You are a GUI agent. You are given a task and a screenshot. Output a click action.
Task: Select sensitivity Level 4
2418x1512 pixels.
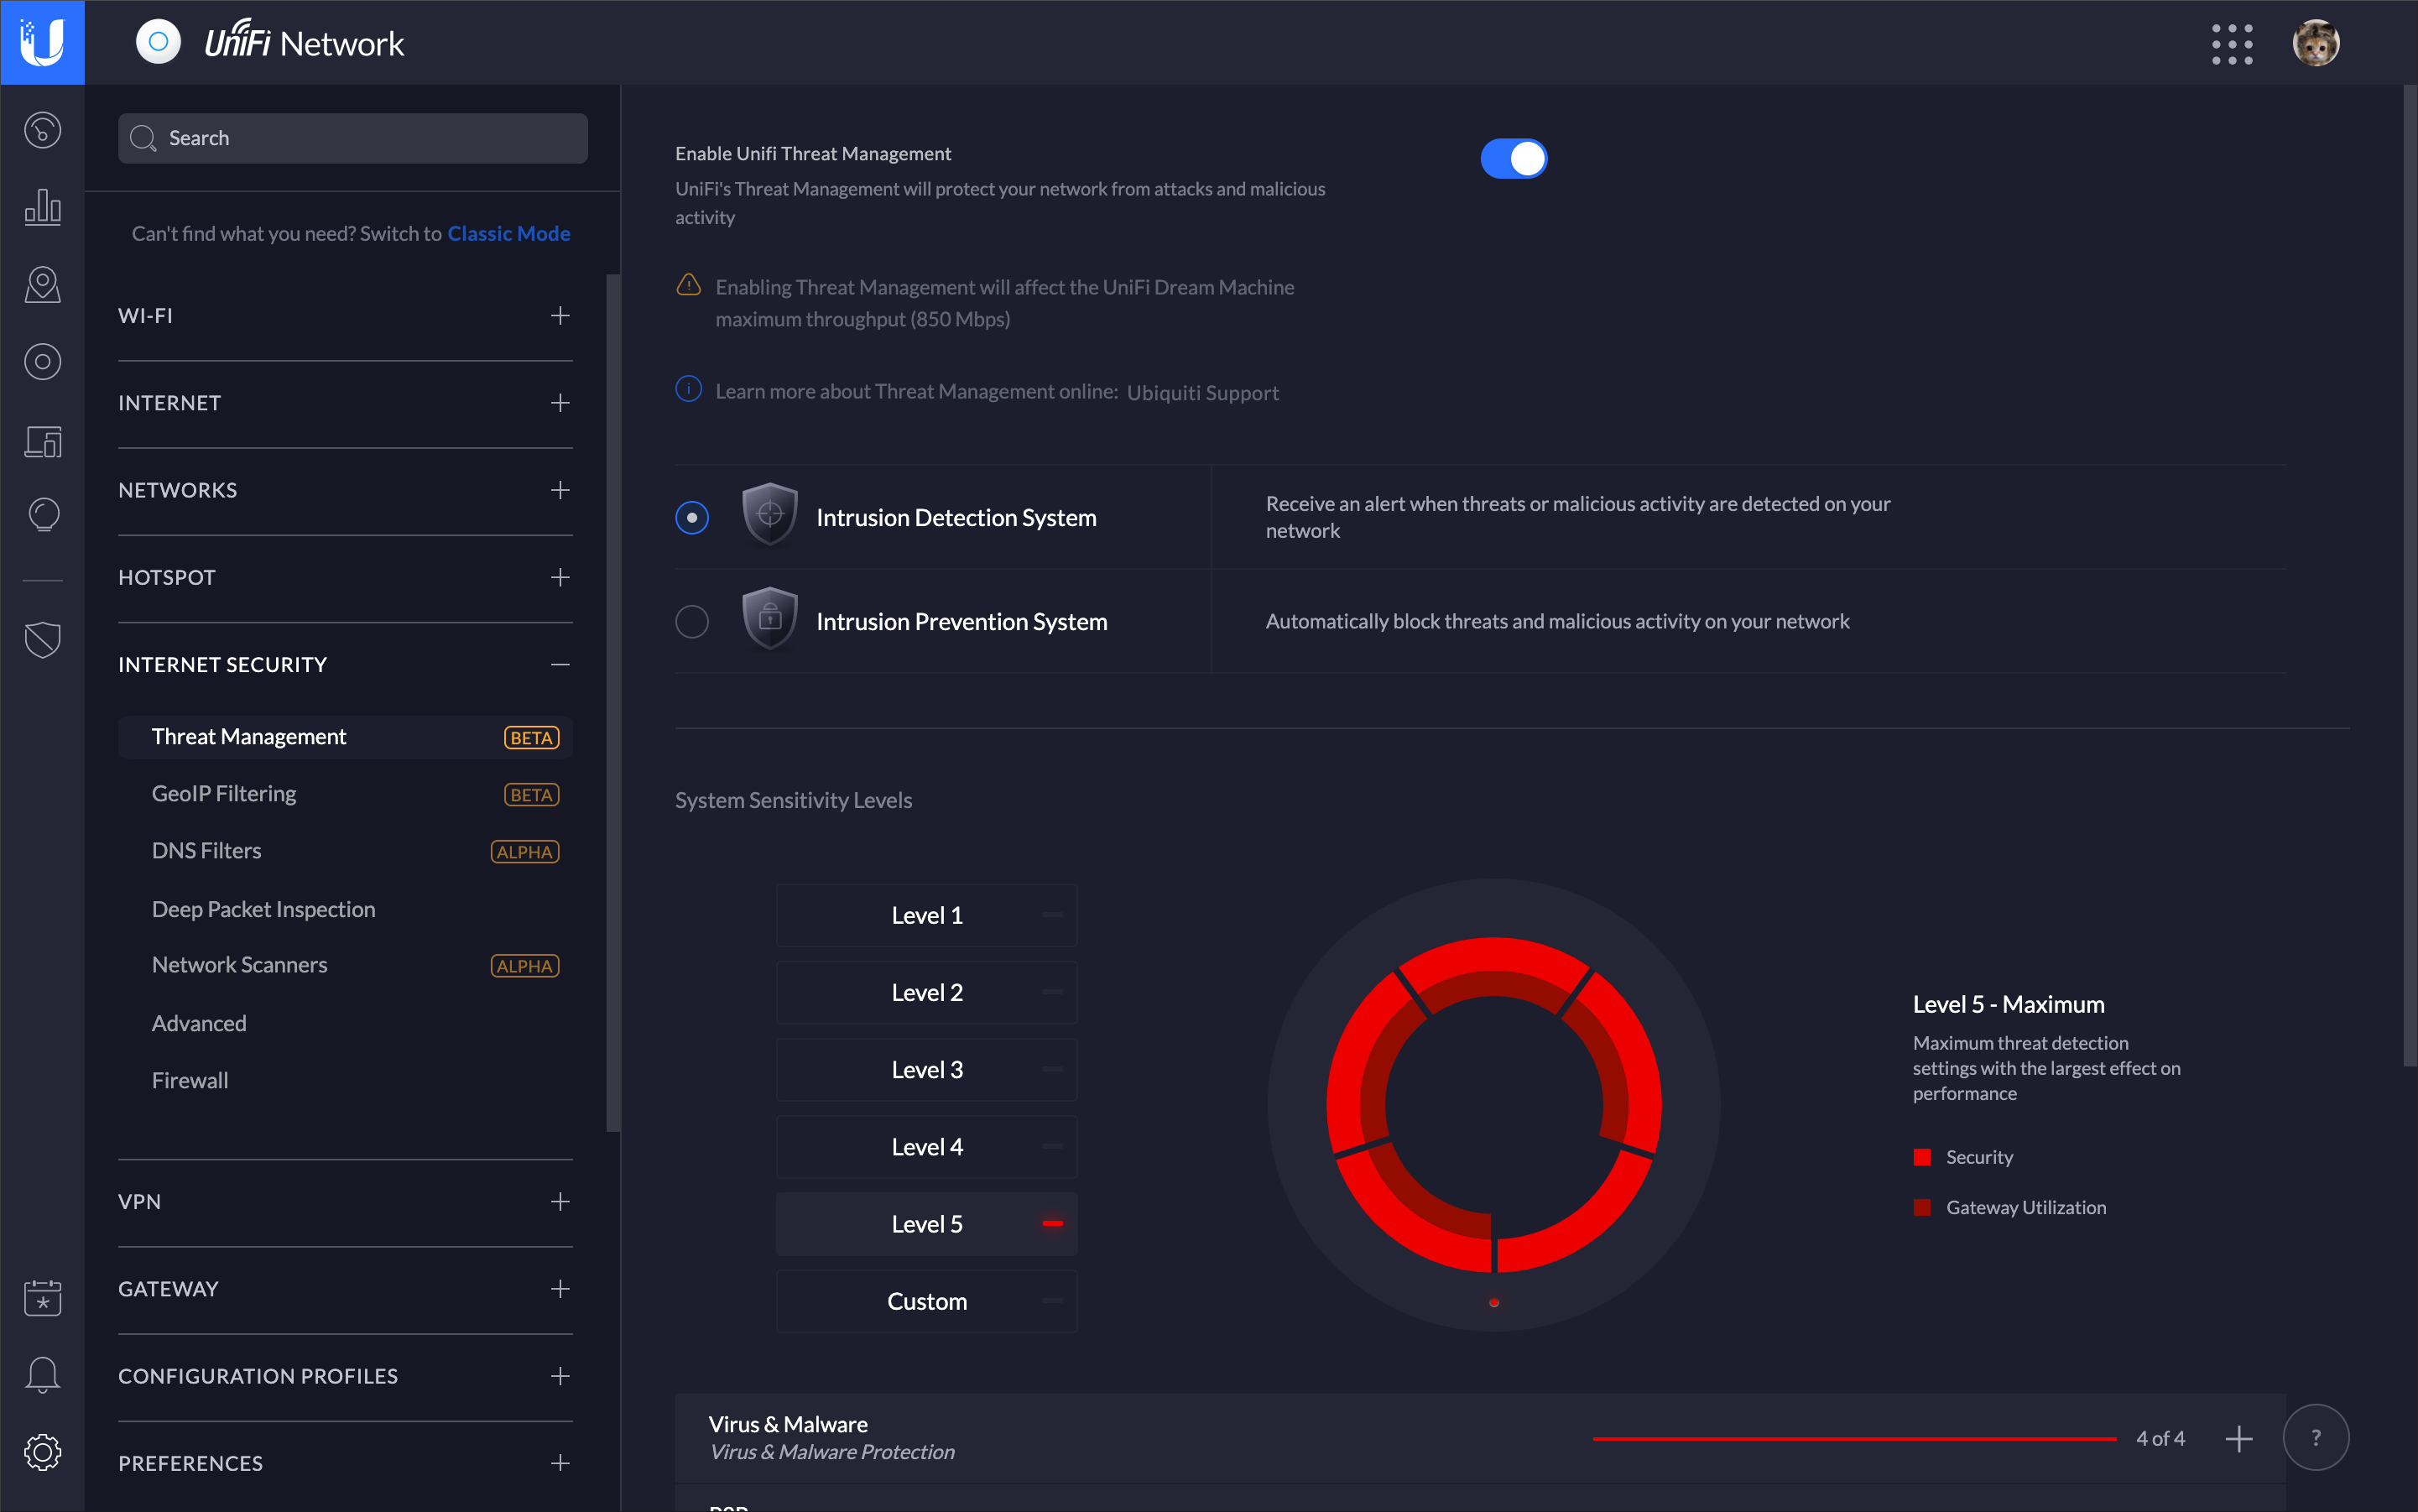(x=926, y=1147)
